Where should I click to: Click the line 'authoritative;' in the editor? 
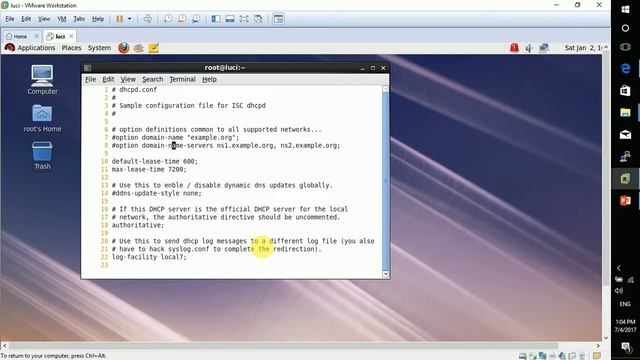click(x=138, y=225)
